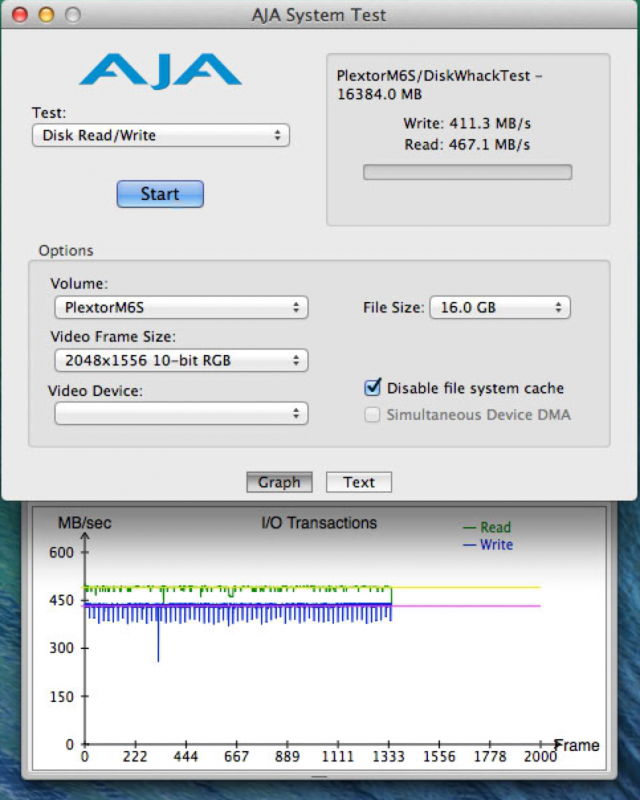Click the AJA System Test title text
This screenshot has width=640, height=801.
[x=319, y=15]
